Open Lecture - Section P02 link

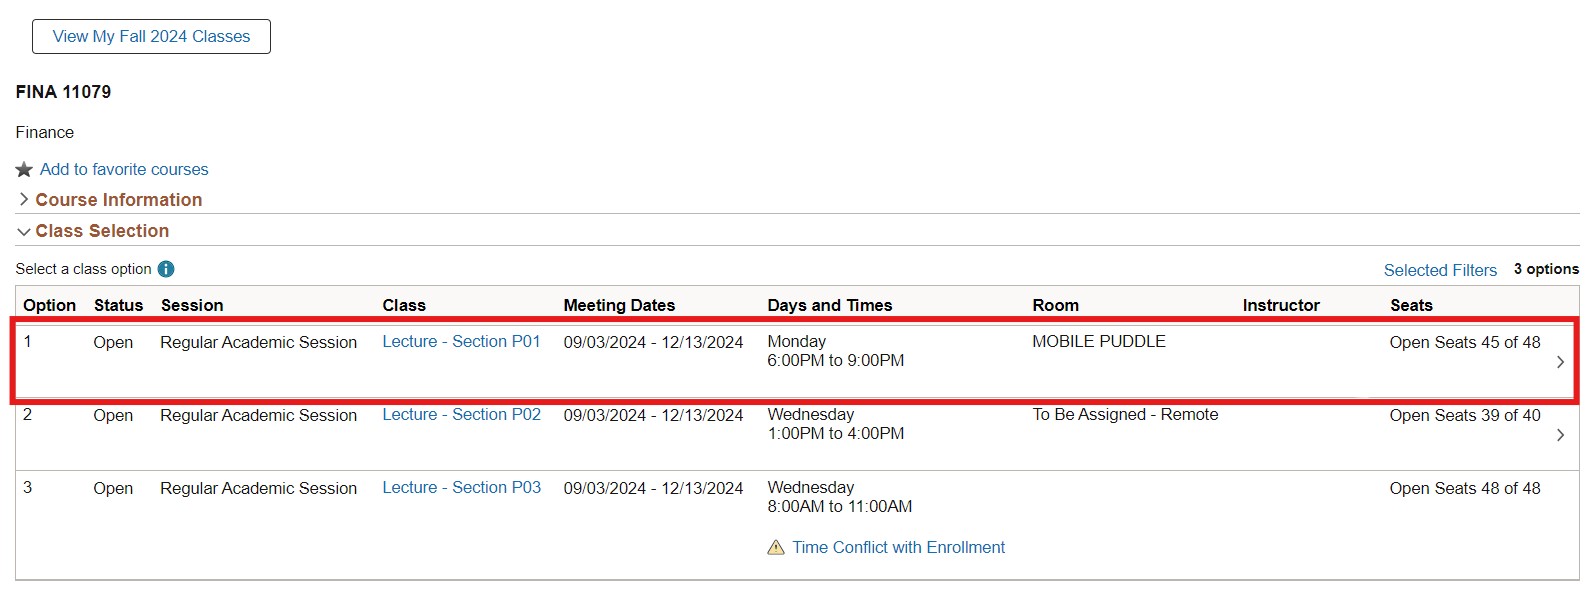[x=461, y=415]
